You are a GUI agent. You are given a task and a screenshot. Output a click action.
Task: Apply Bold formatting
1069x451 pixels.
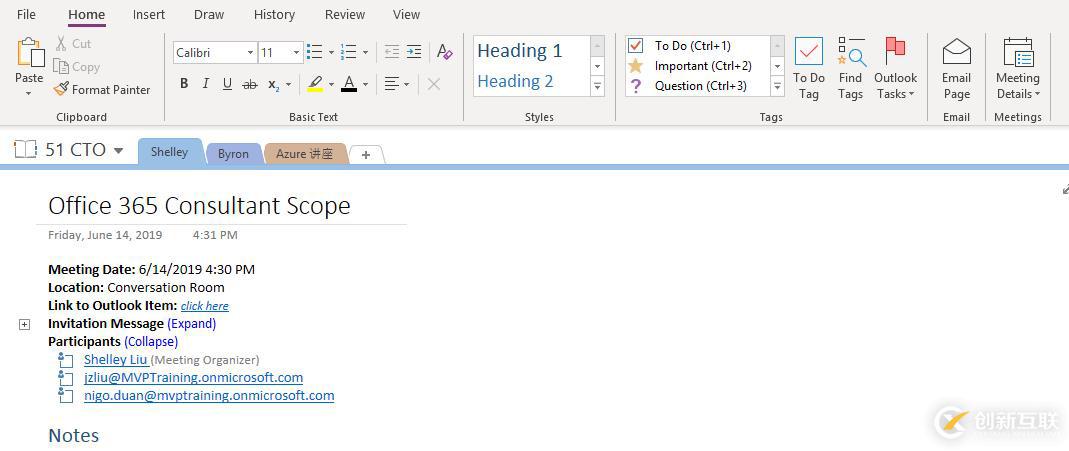tap(184, 84)
